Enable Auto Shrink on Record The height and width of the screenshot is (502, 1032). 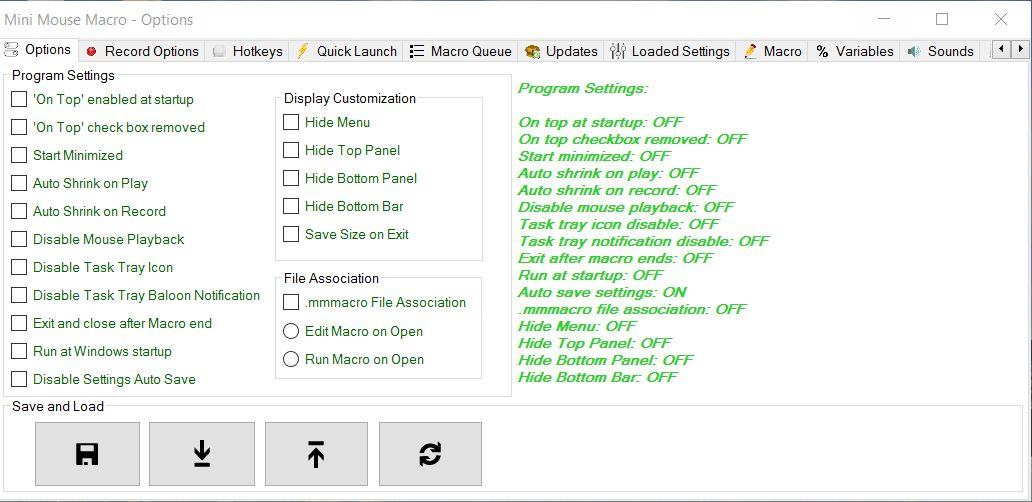(19, 211)
